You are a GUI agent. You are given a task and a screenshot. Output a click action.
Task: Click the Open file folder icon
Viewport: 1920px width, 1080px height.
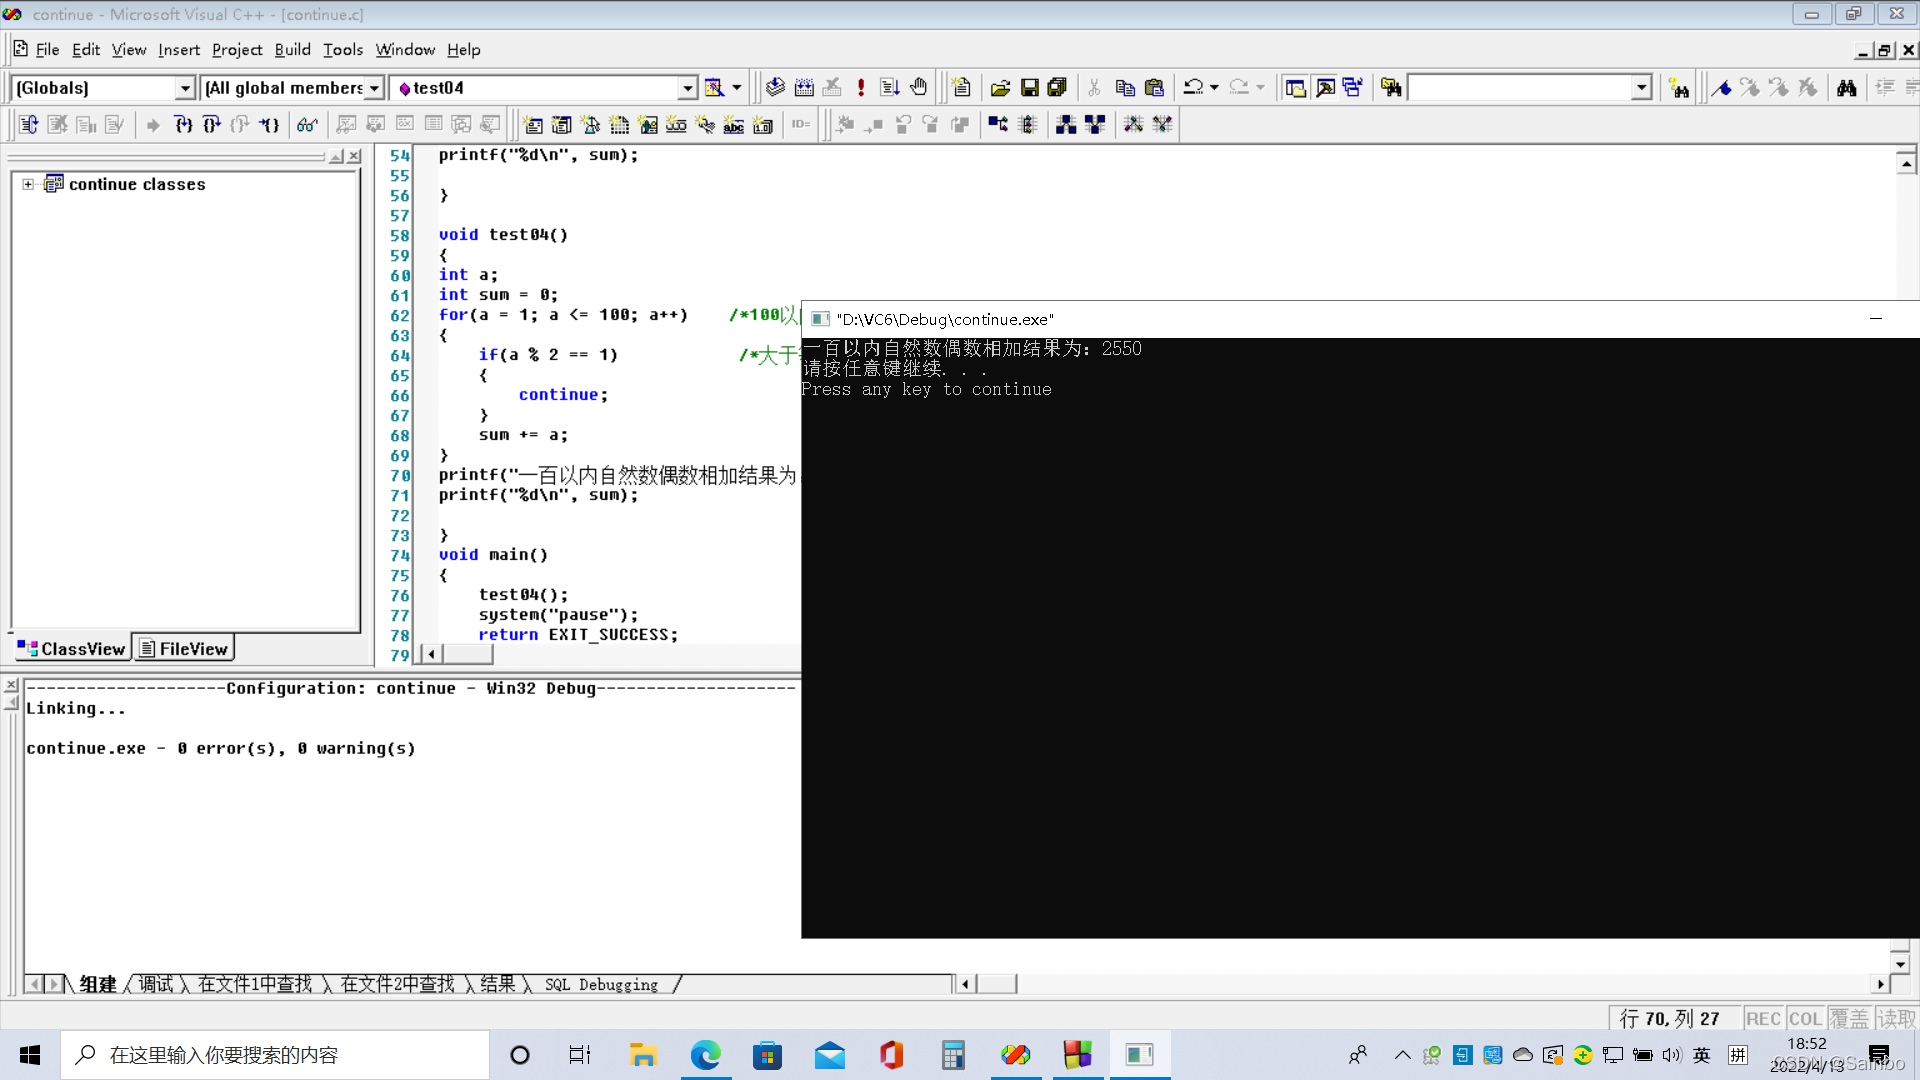1000,88
